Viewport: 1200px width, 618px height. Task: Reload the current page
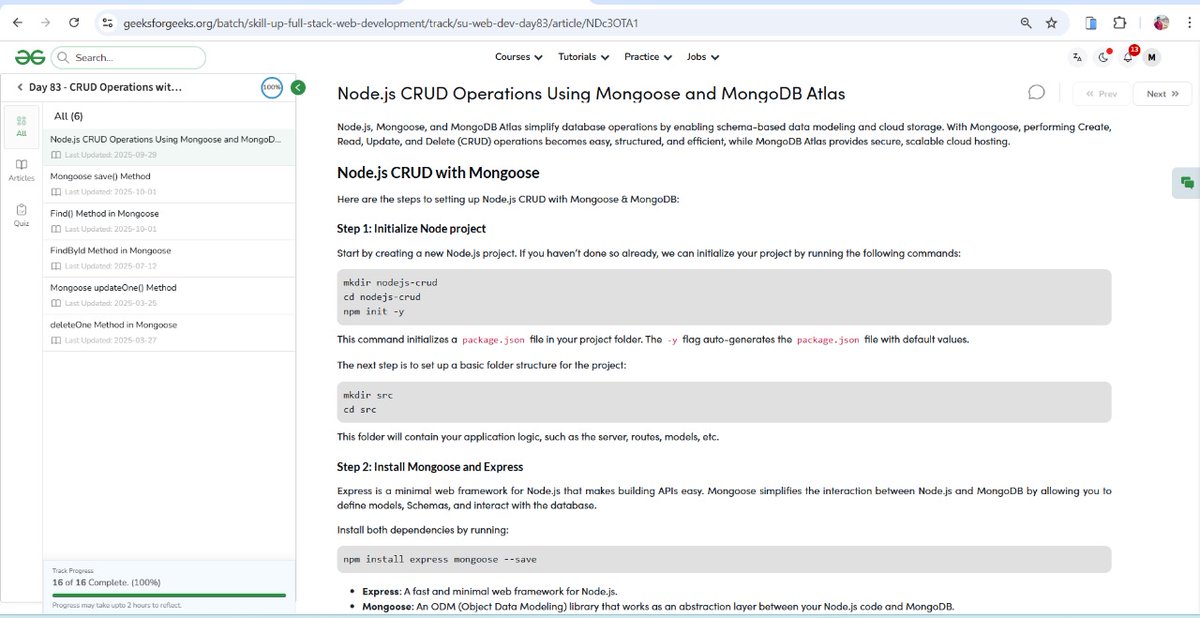pyautogui.click(x=74, y=22)
